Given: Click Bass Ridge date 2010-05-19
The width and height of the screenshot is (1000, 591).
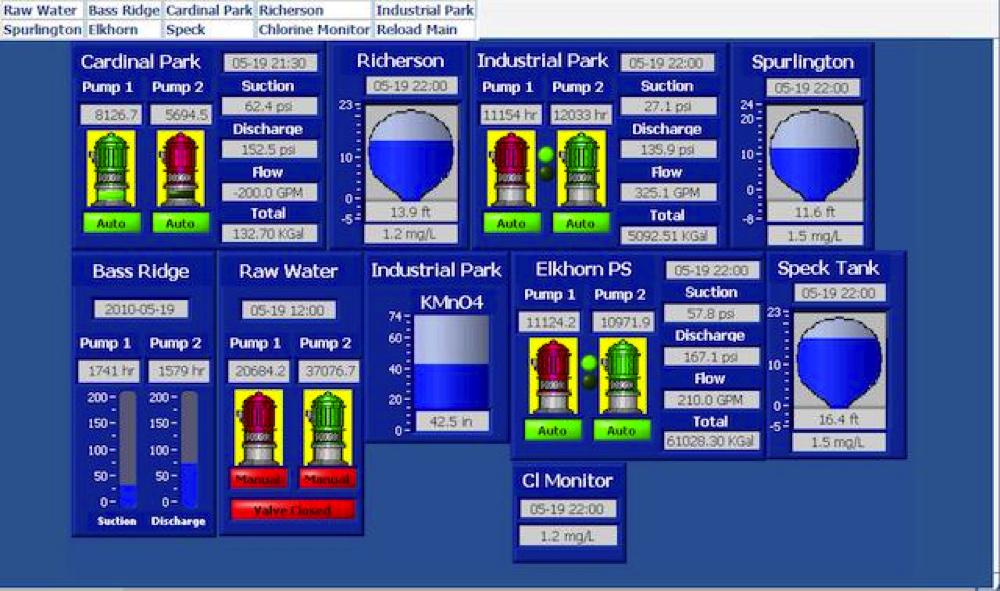Looking at the screenshot, I should click(140, 309).
